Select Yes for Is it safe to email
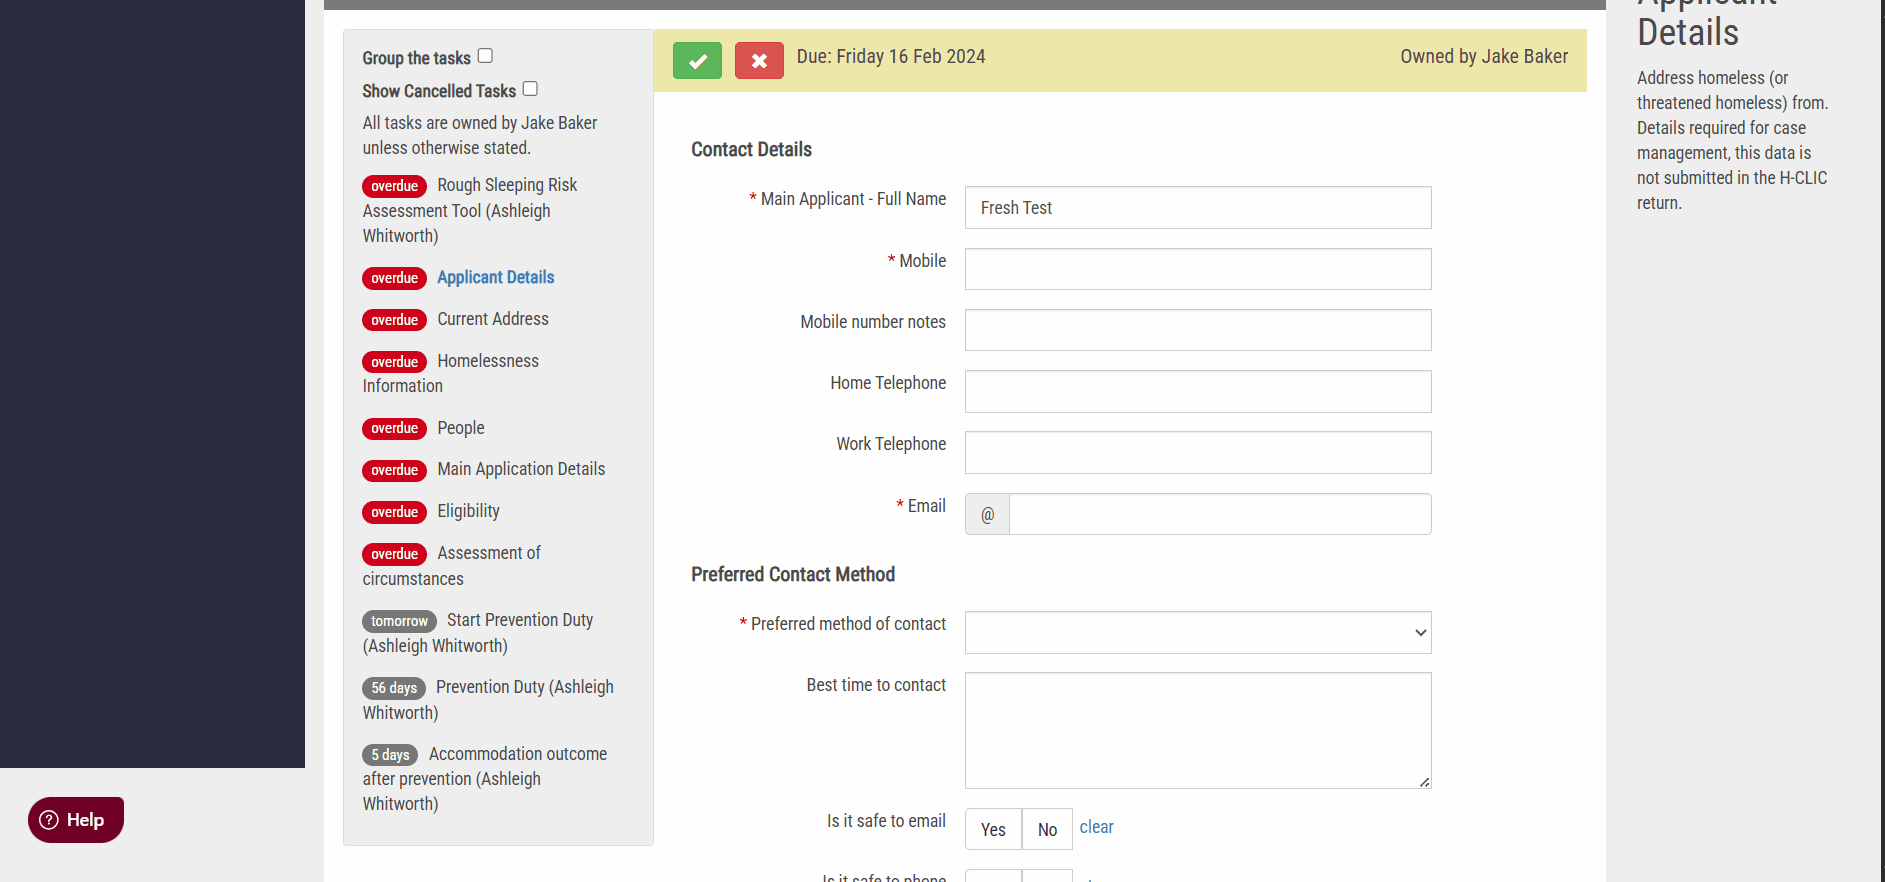The height and width of the screenshot is (882, 1885). [x=993, y=829]
